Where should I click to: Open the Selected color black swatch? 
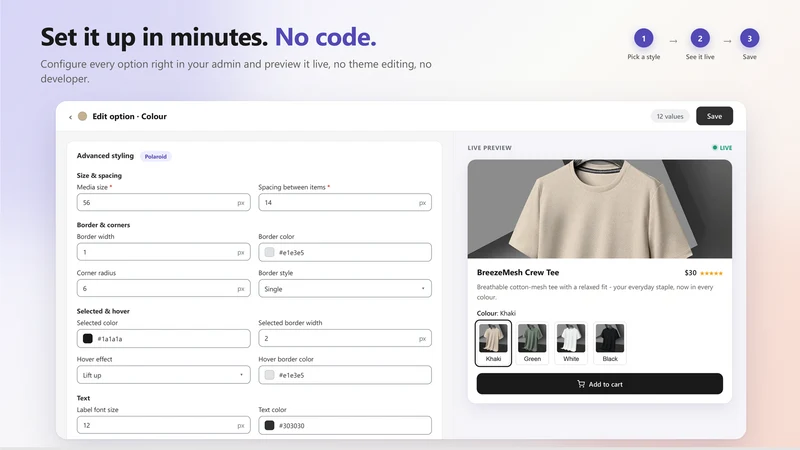click(x=88, y=338)
